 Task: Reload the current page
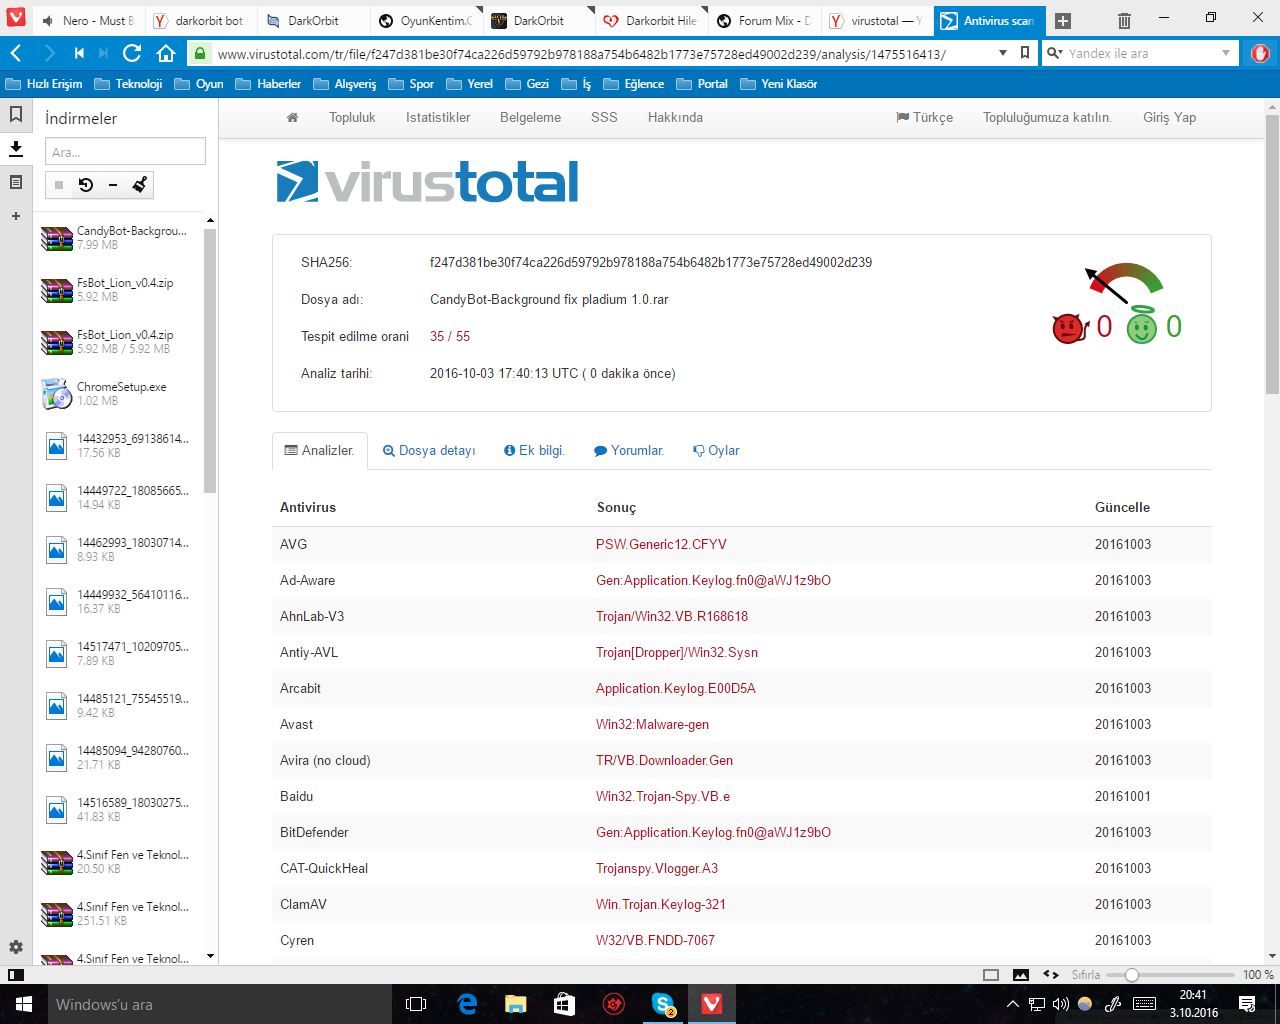[x=132, y=53]
